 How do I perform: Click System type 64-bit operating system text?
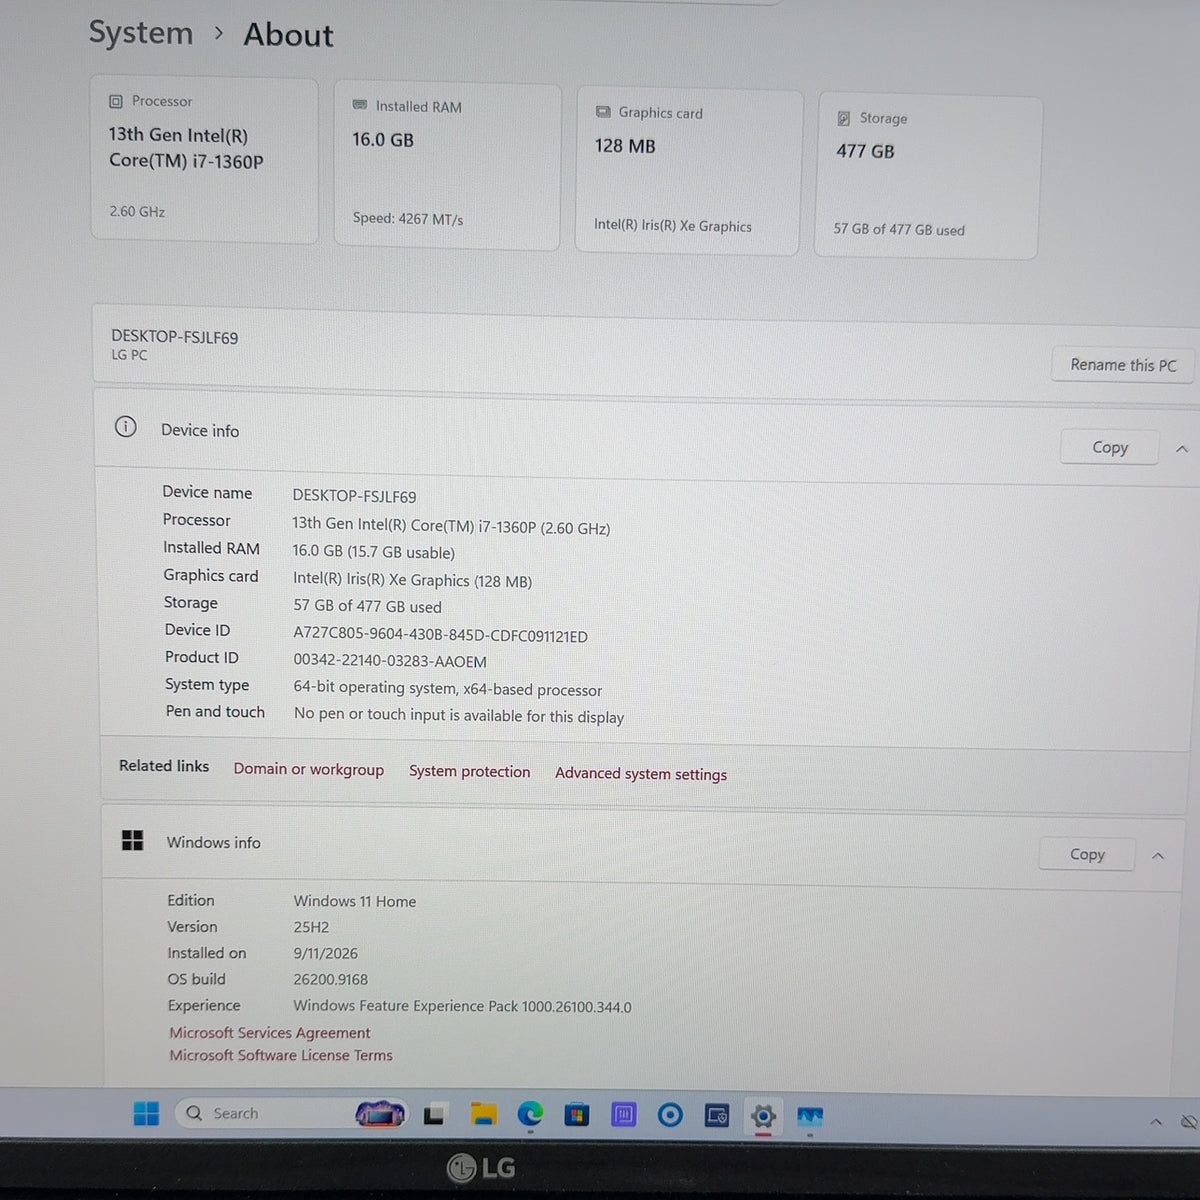point(448,689)
